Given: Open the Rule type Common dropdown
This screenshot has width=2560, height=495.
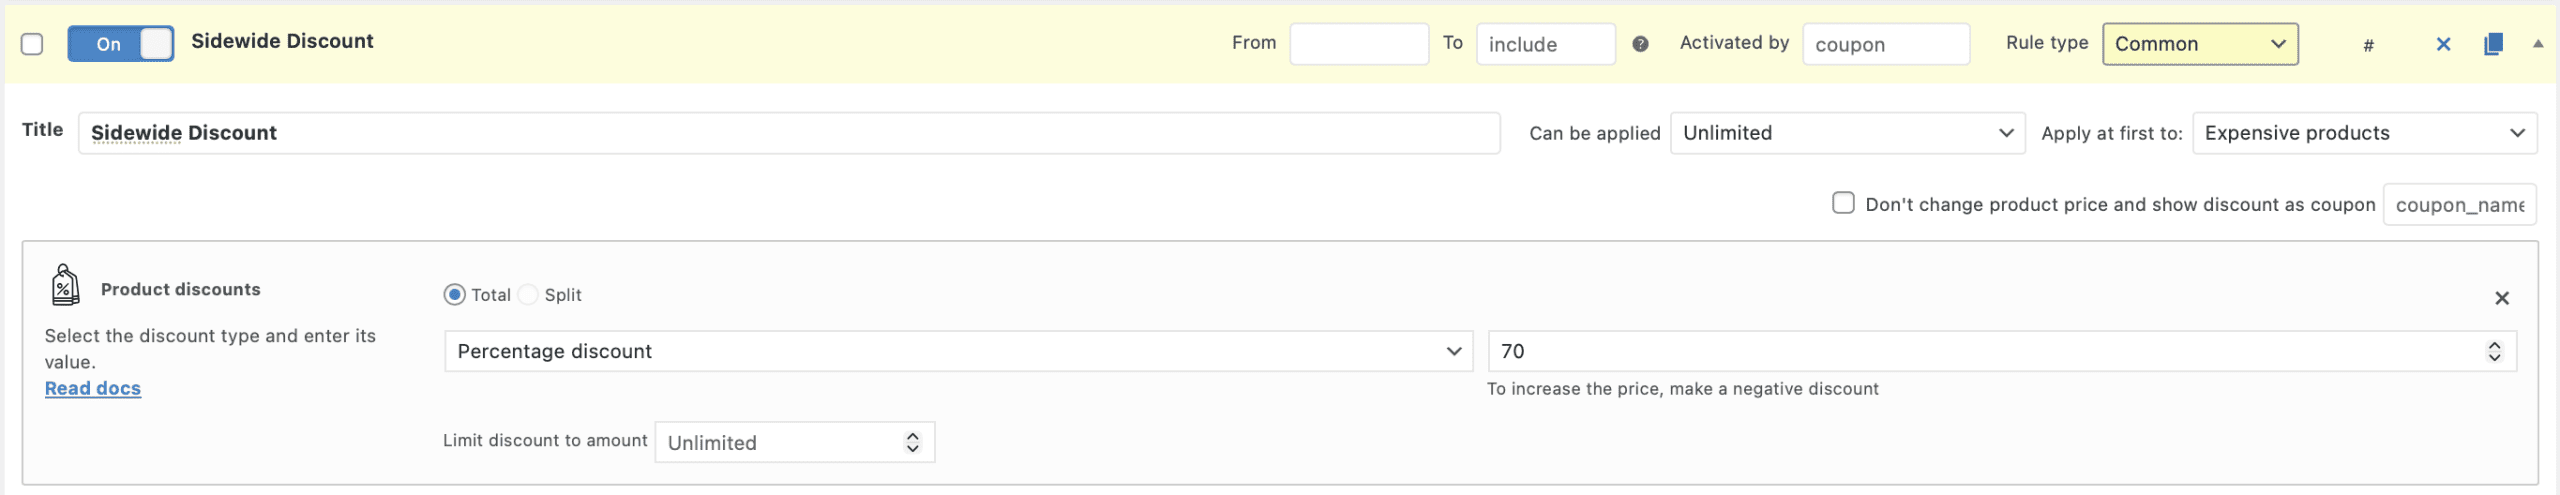Looking at the screenshot, I should point(2199,44).
